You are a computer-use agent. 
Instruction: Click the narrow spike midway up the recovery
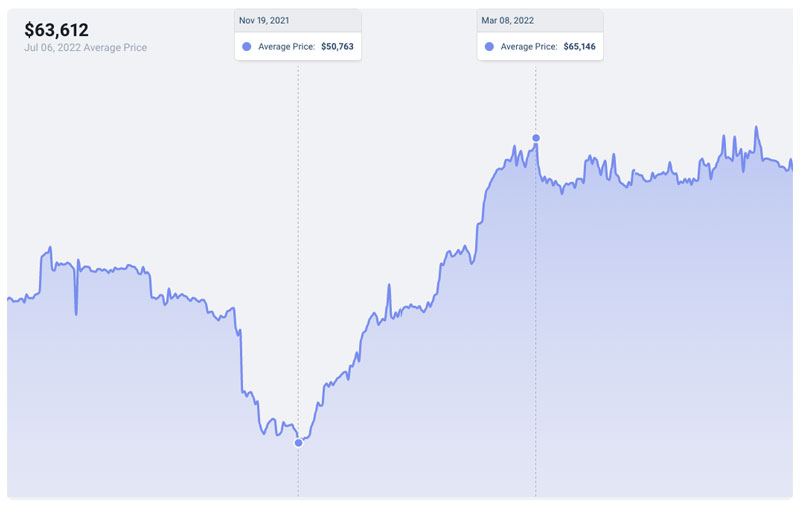tap(389, 287)
